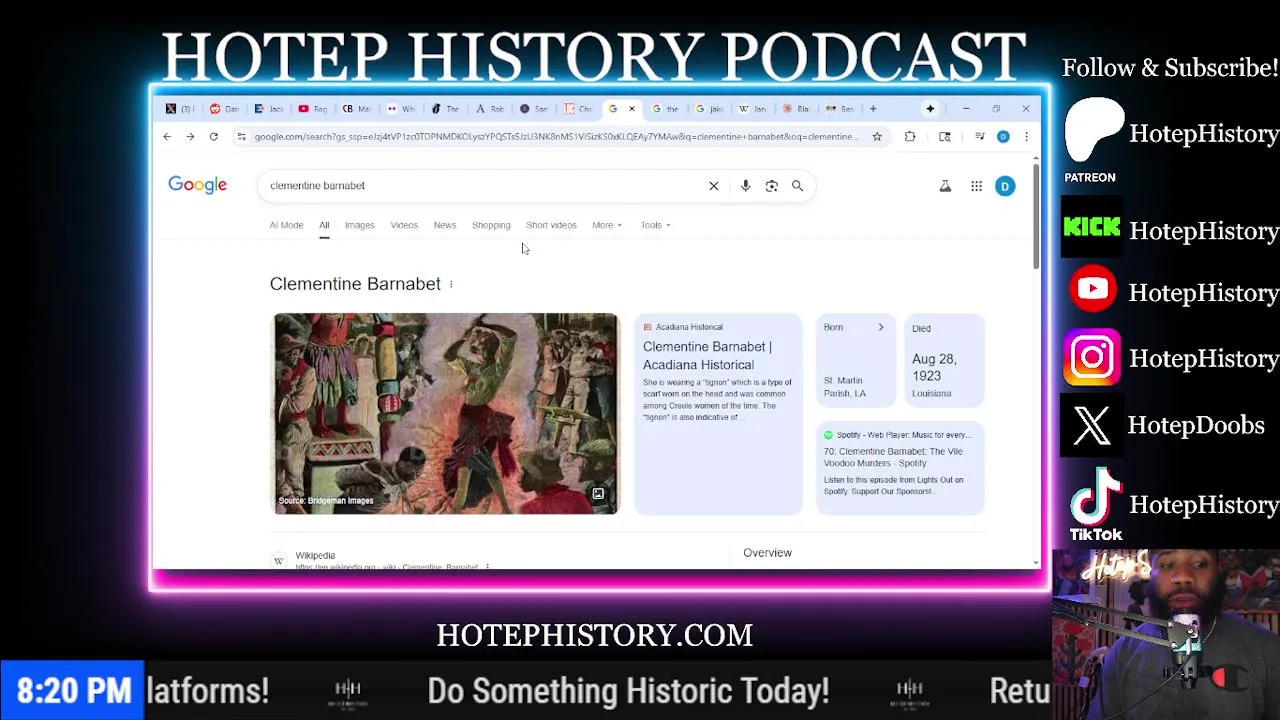Reload the Google results page
Screen dimensions: 1280x720
(x=213, y=137)
